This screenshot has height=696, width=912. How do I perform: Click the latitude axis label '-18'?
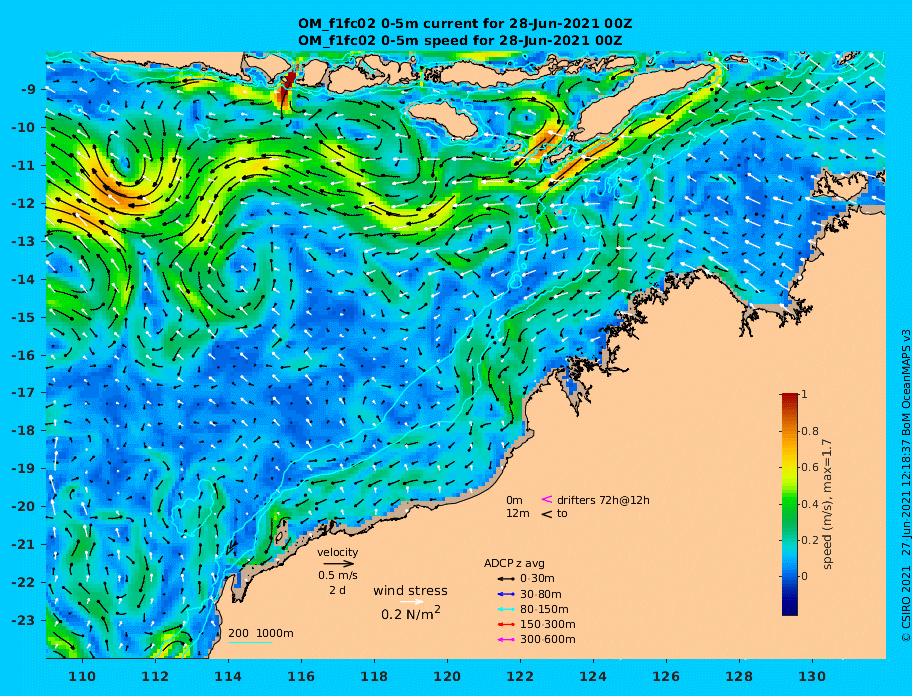pyautogui.click(x=26, y=431)
